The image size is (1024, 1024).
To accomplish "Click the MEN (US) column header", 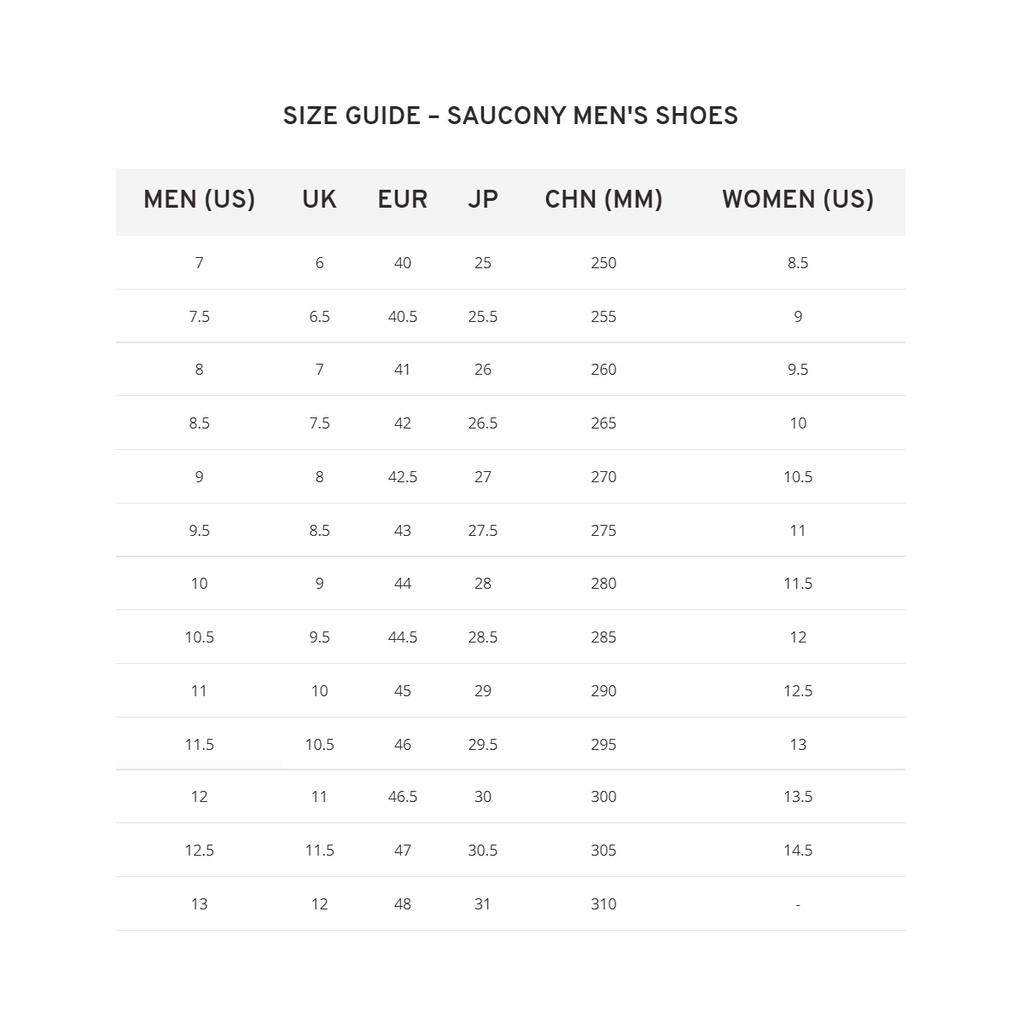I will coord(199,200).
